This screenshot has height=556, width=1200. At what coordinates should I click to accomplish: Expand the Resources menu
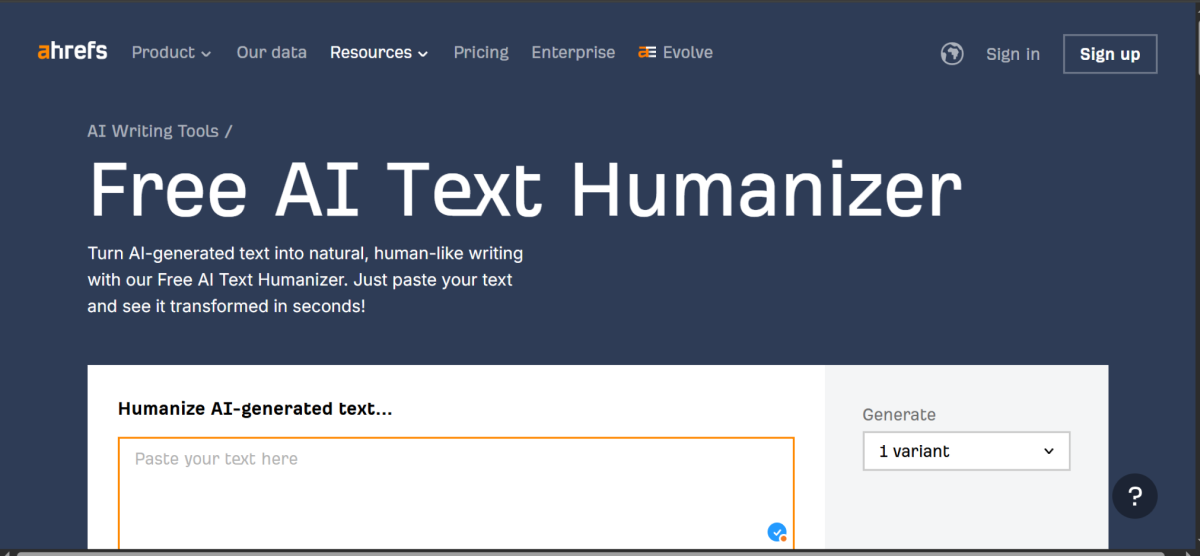tap(379, 53)
